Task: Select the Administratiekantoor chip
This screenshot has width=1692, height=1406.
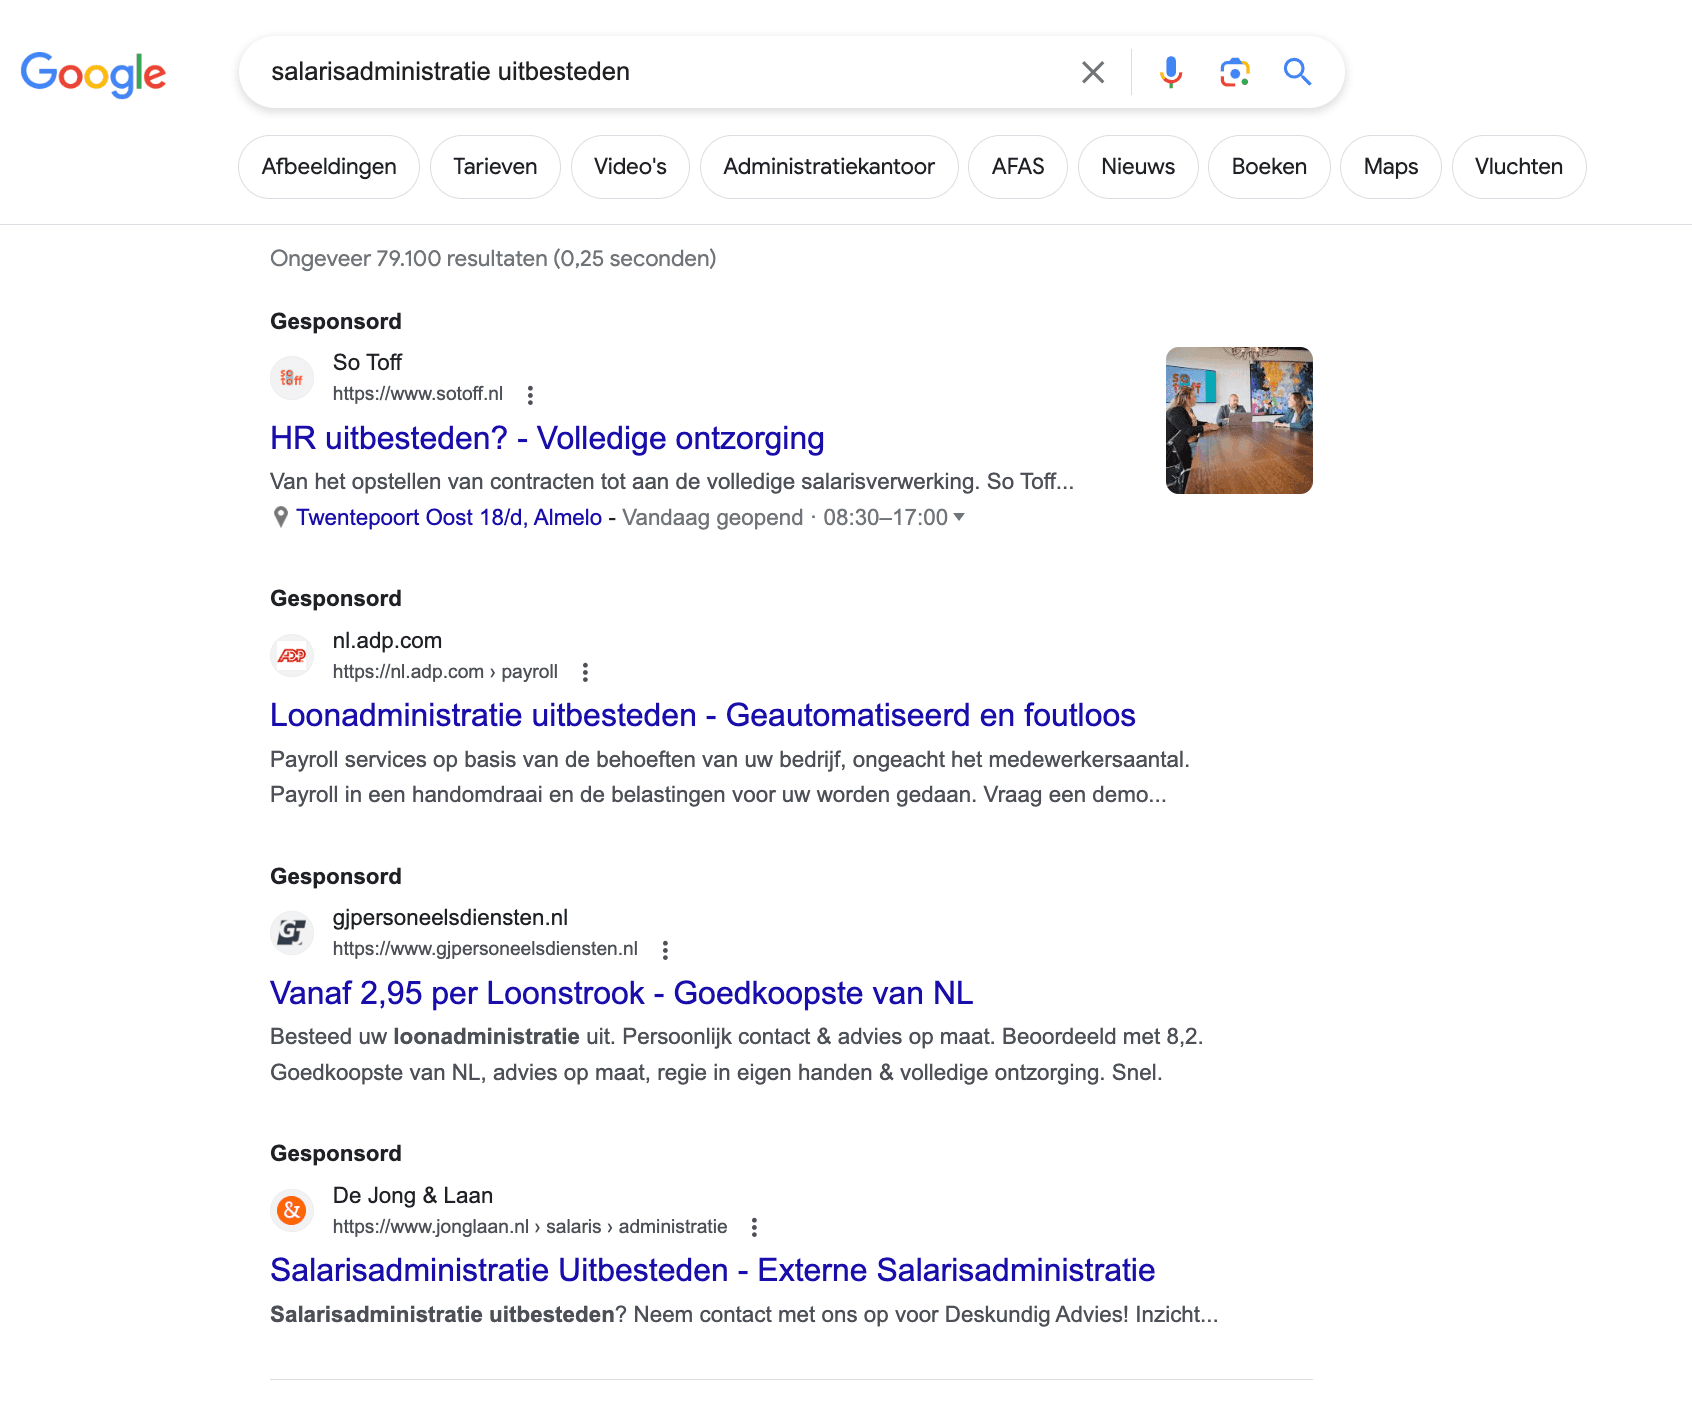Action: click(829, 167)
